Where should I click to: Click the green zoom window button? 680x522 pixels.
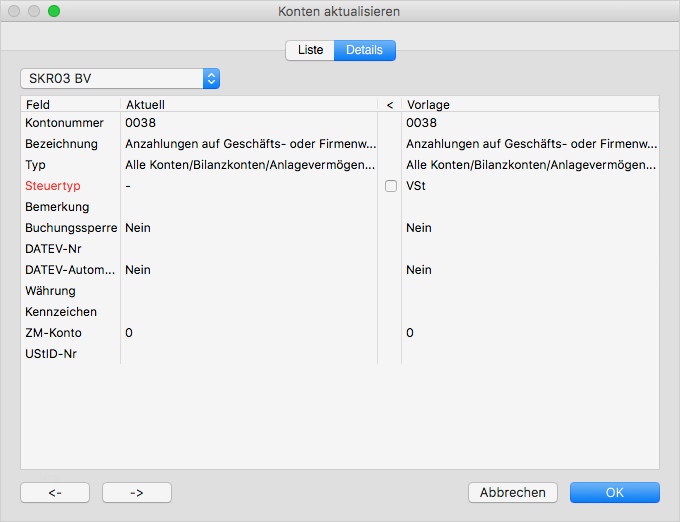pyautogui.click(x=54, y=11)
